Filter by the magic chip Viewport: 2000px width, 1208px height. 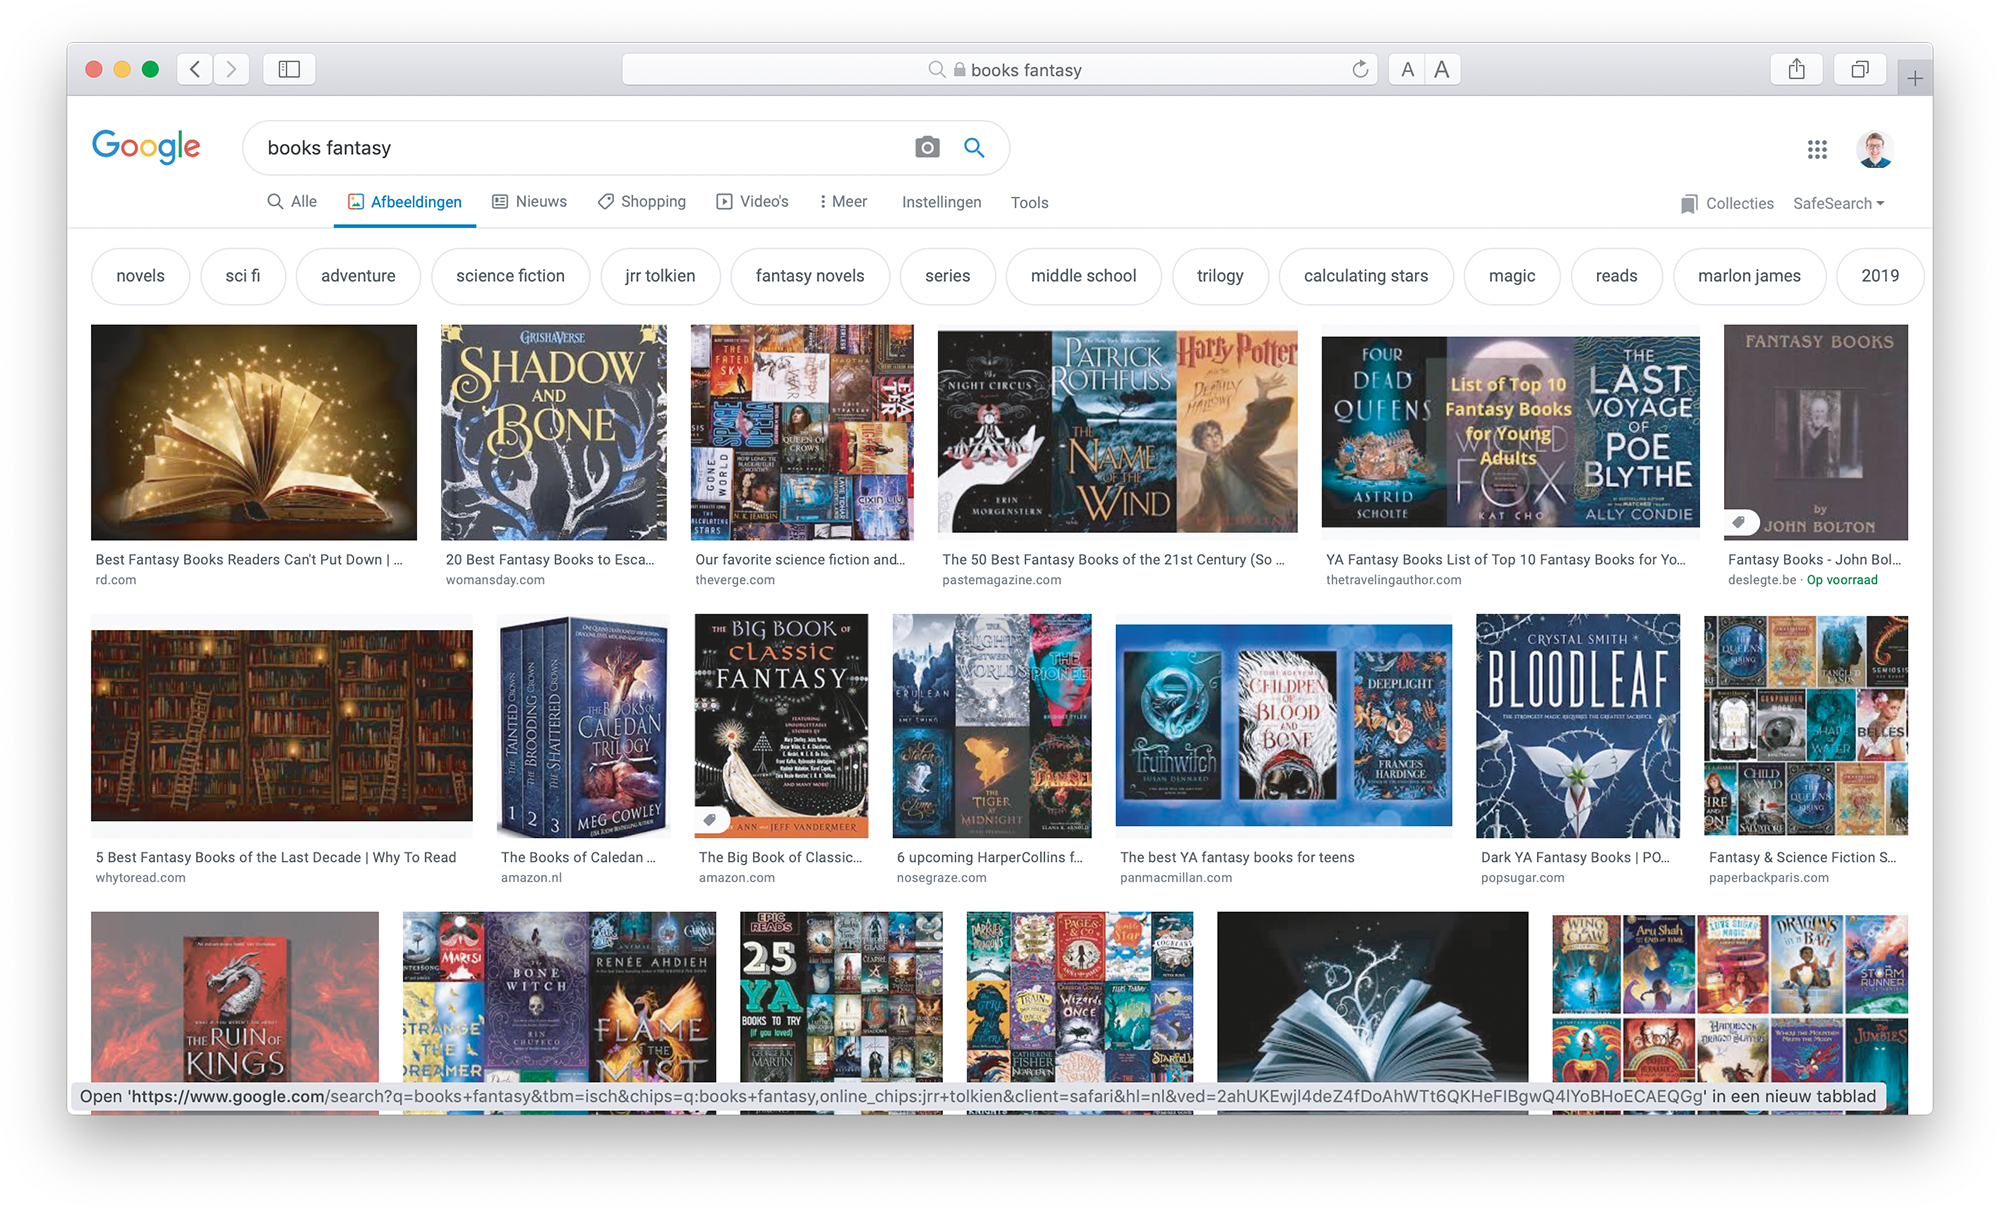pos(1512,276)
